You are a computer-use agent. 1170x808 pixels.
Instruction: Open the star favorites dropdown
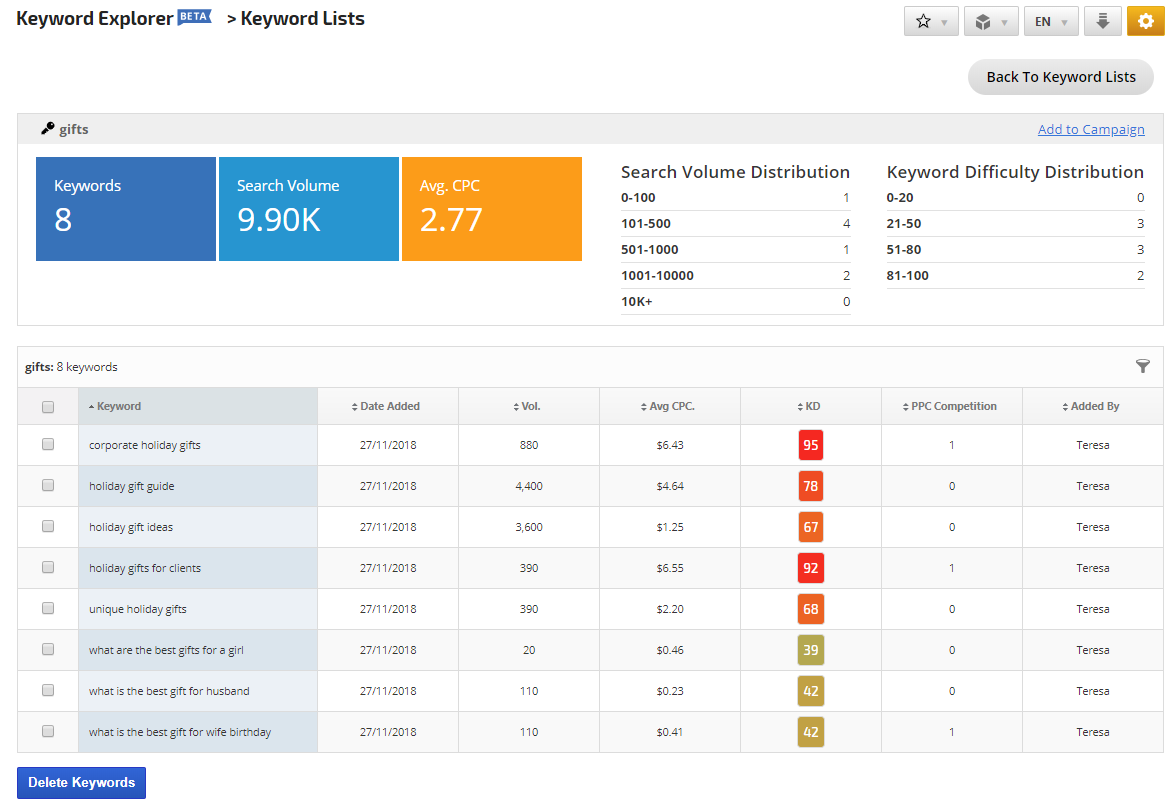(931, 21)
